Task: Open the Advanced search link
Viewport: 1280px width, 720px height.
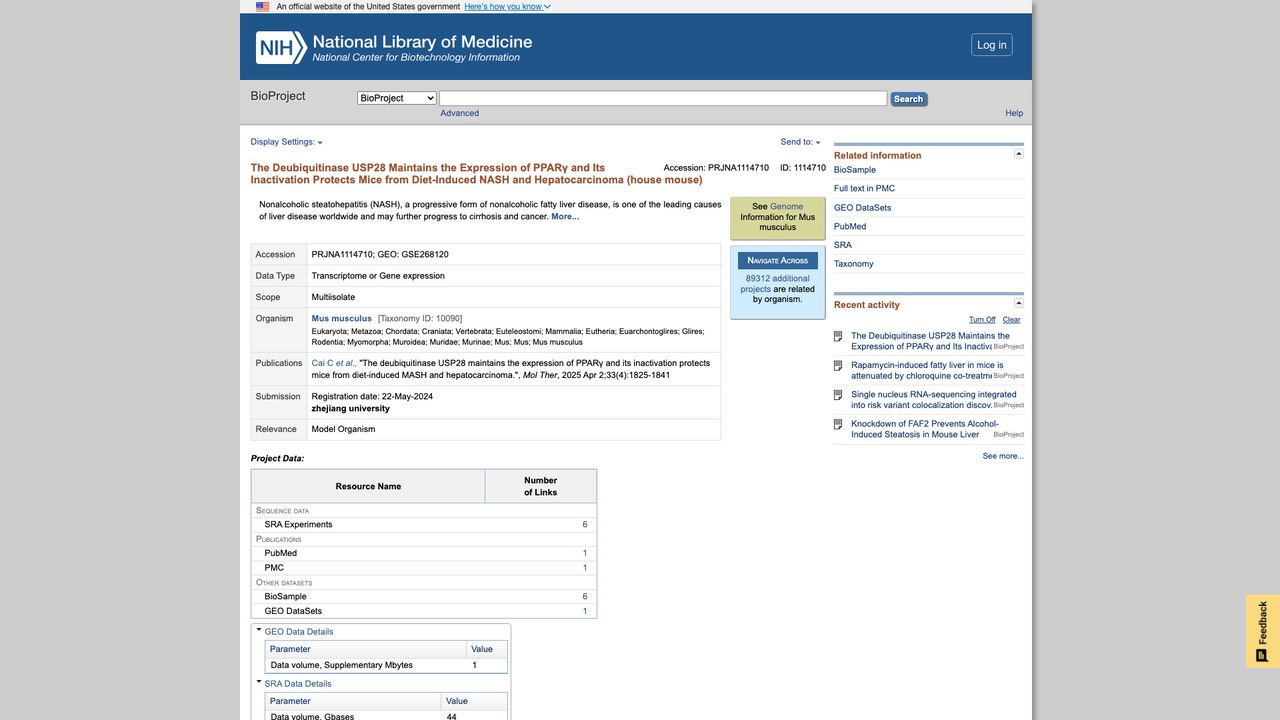Action: coord(460,113)
